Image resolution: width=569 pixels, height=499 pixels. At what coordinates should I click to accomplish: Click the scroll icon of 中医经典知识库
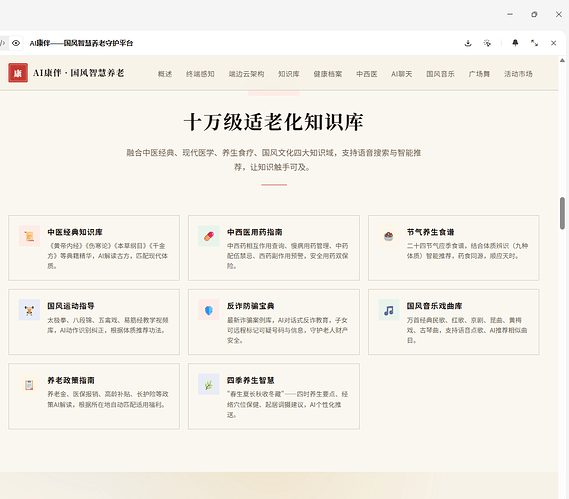pos(29,236)
